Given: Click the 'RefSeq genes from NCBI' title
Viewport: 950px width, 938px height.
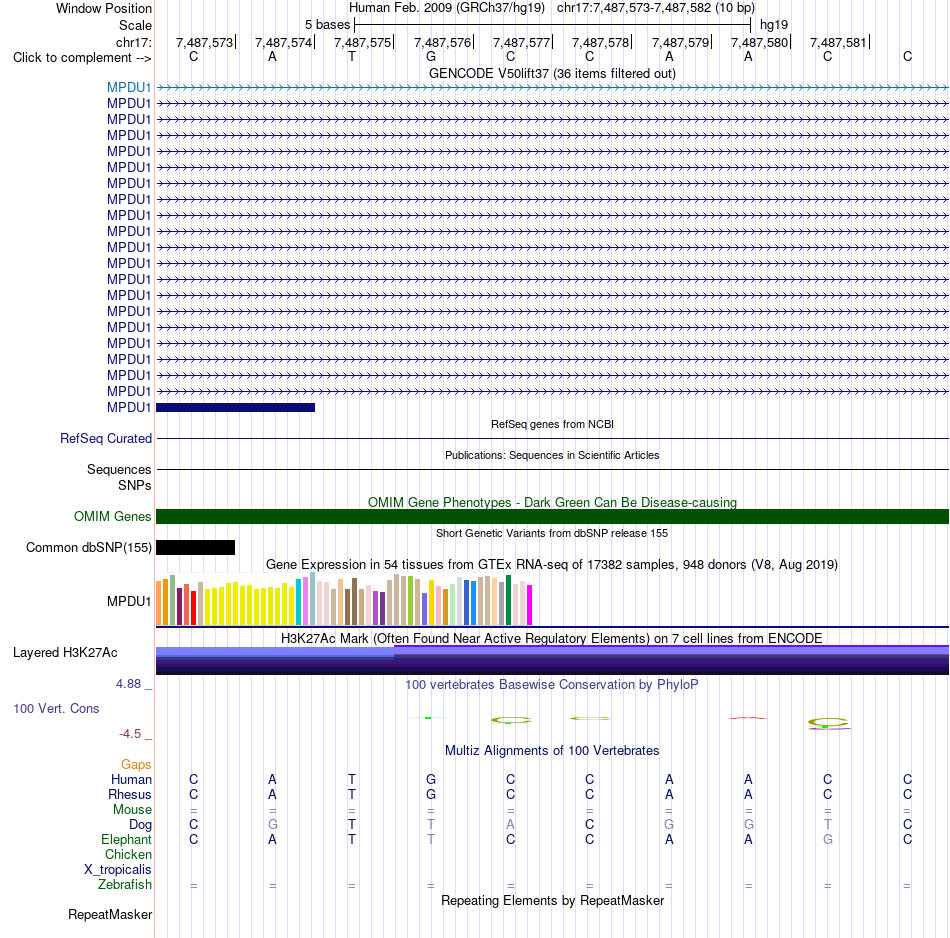Looking at the screenshot, I should click(552, 424).
